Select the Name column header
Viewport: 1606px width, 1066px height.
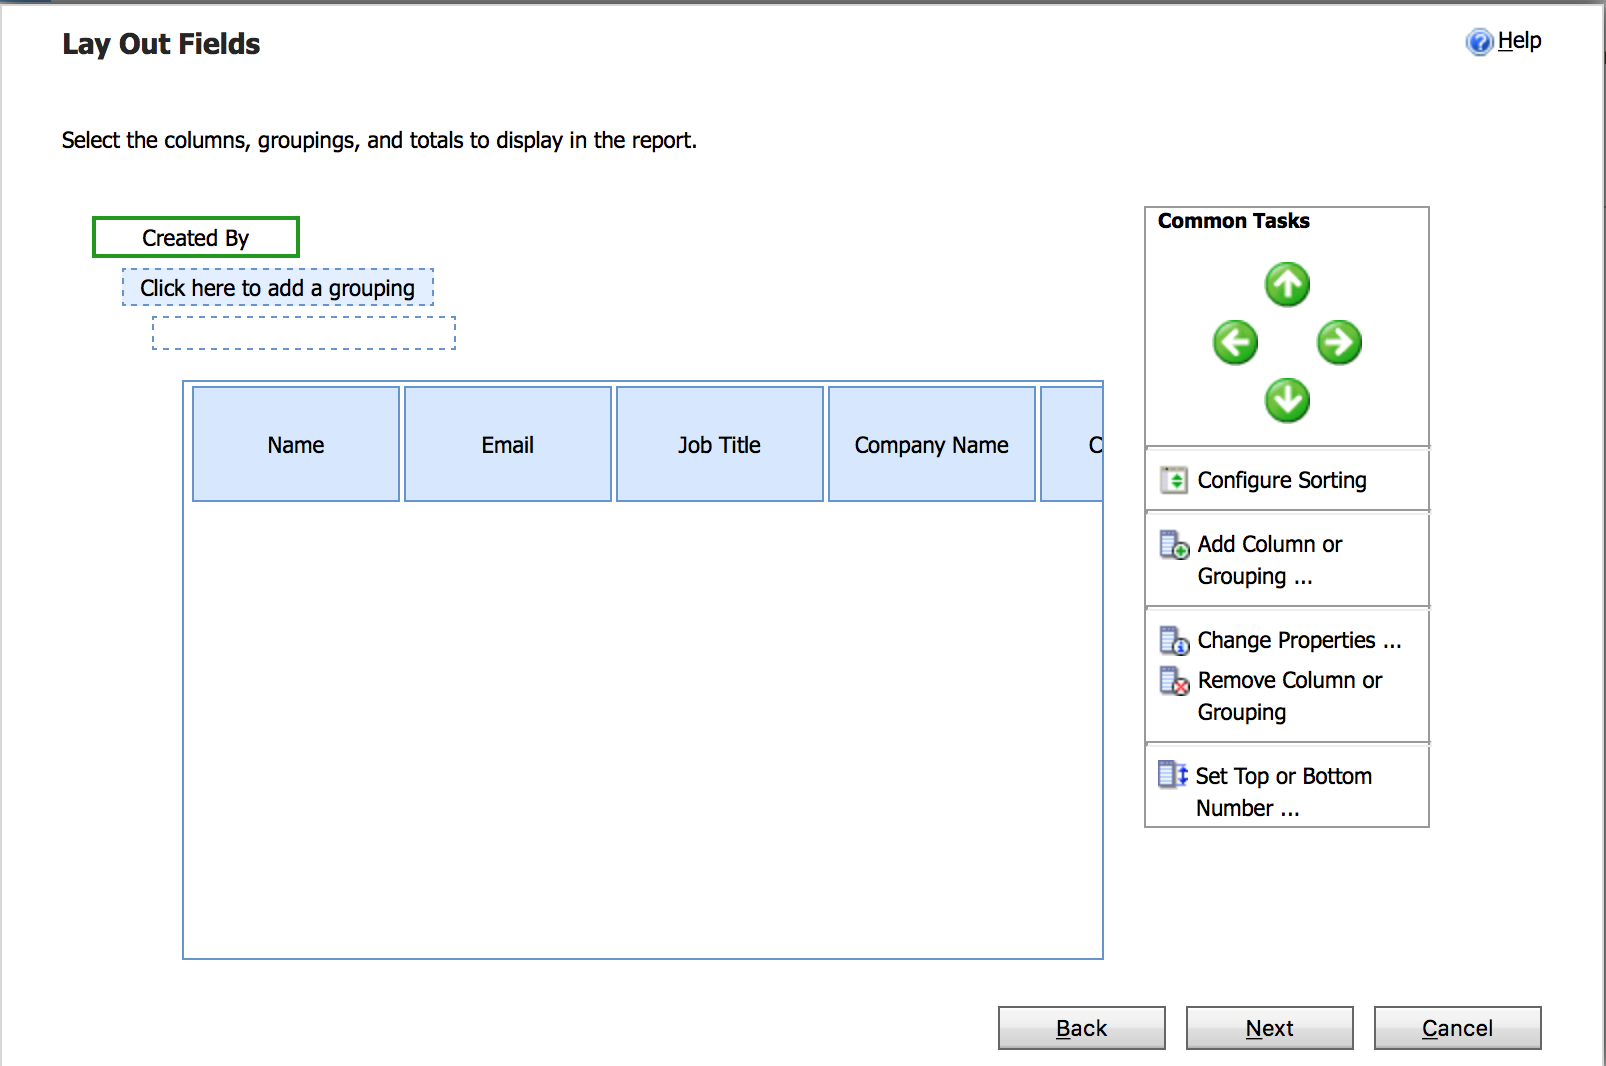[296, 444]
